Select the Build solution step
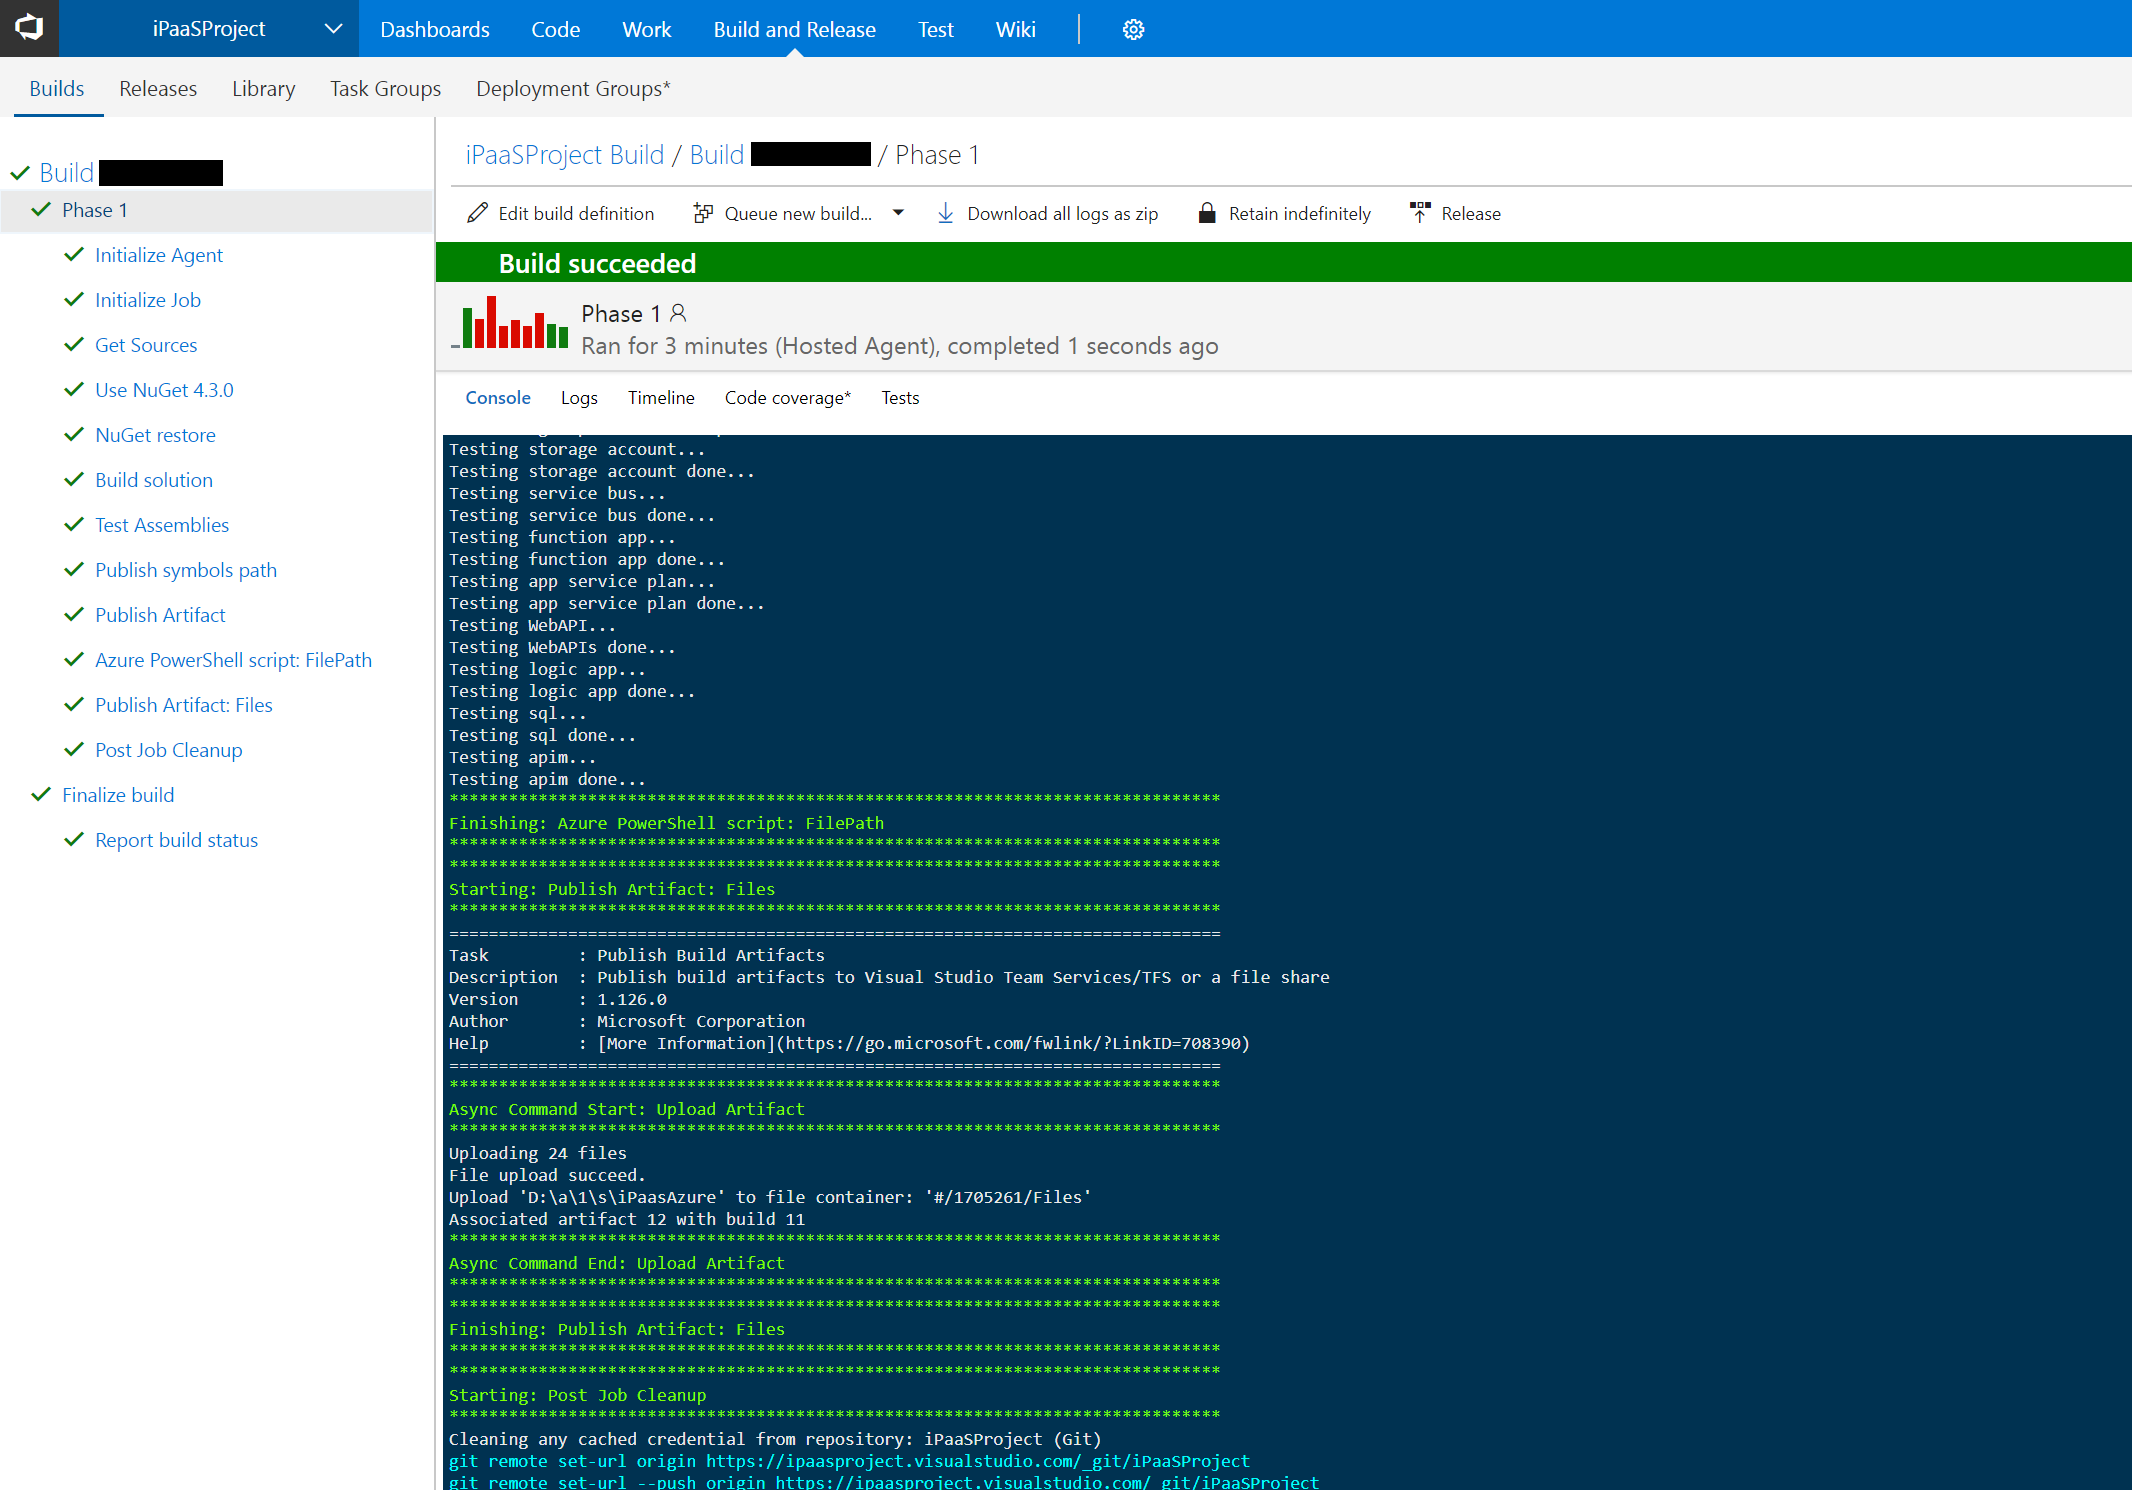 click(x=154, y=480)
